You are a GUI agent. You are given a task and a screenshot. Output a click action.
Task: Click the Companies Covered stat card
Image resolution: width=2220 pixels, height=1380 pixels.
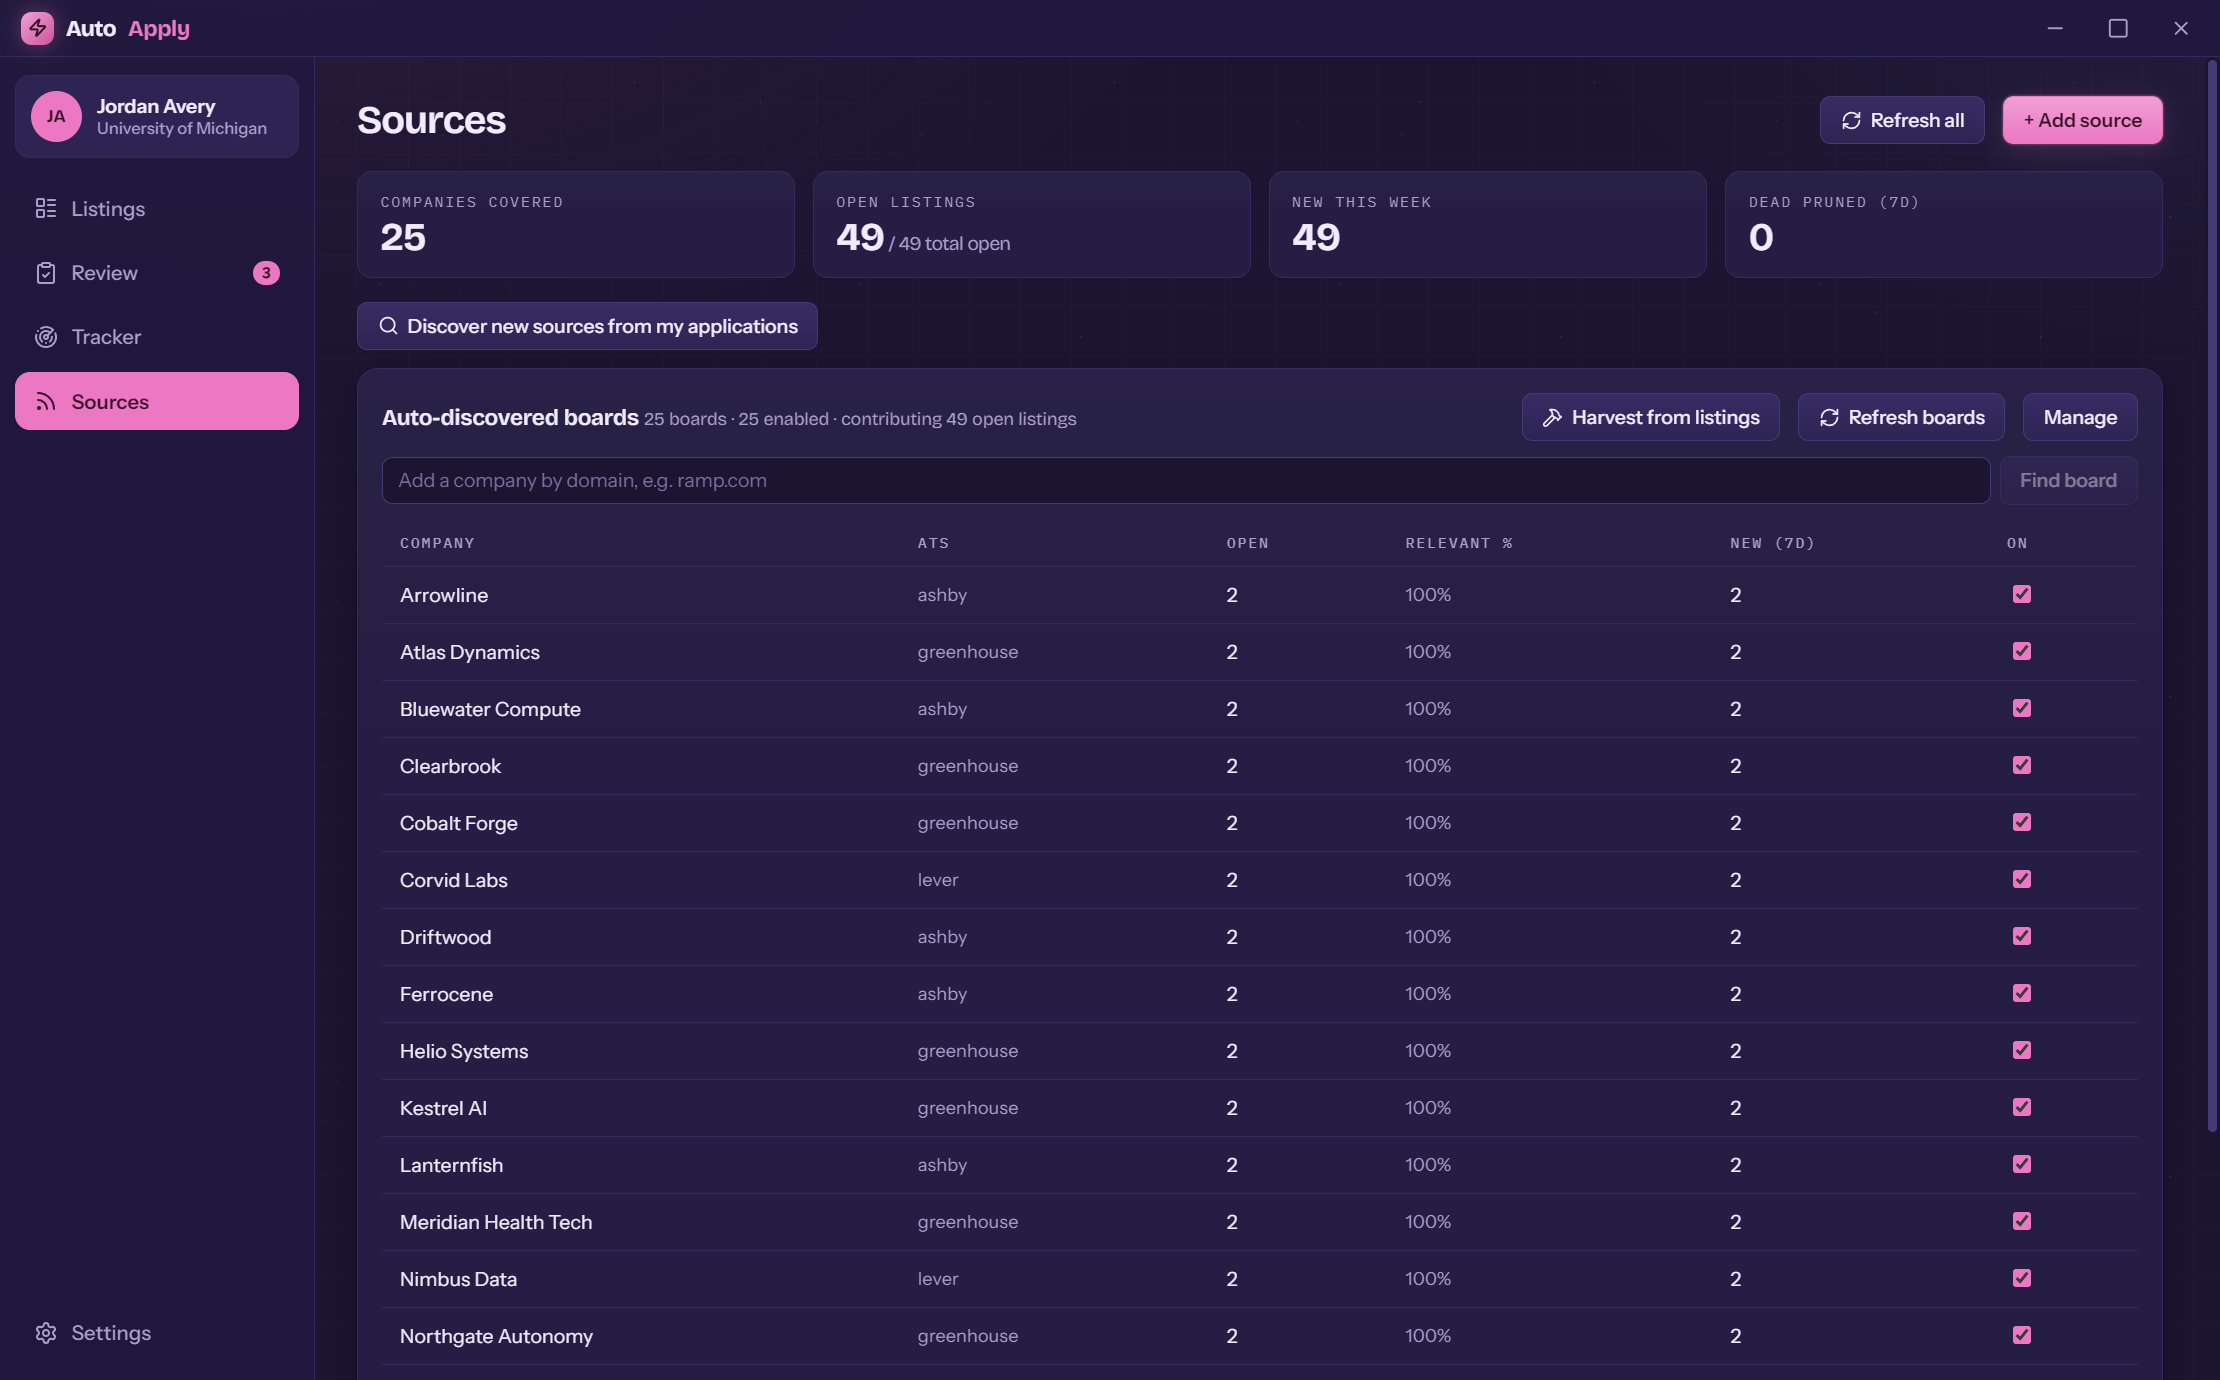point(576,224)
